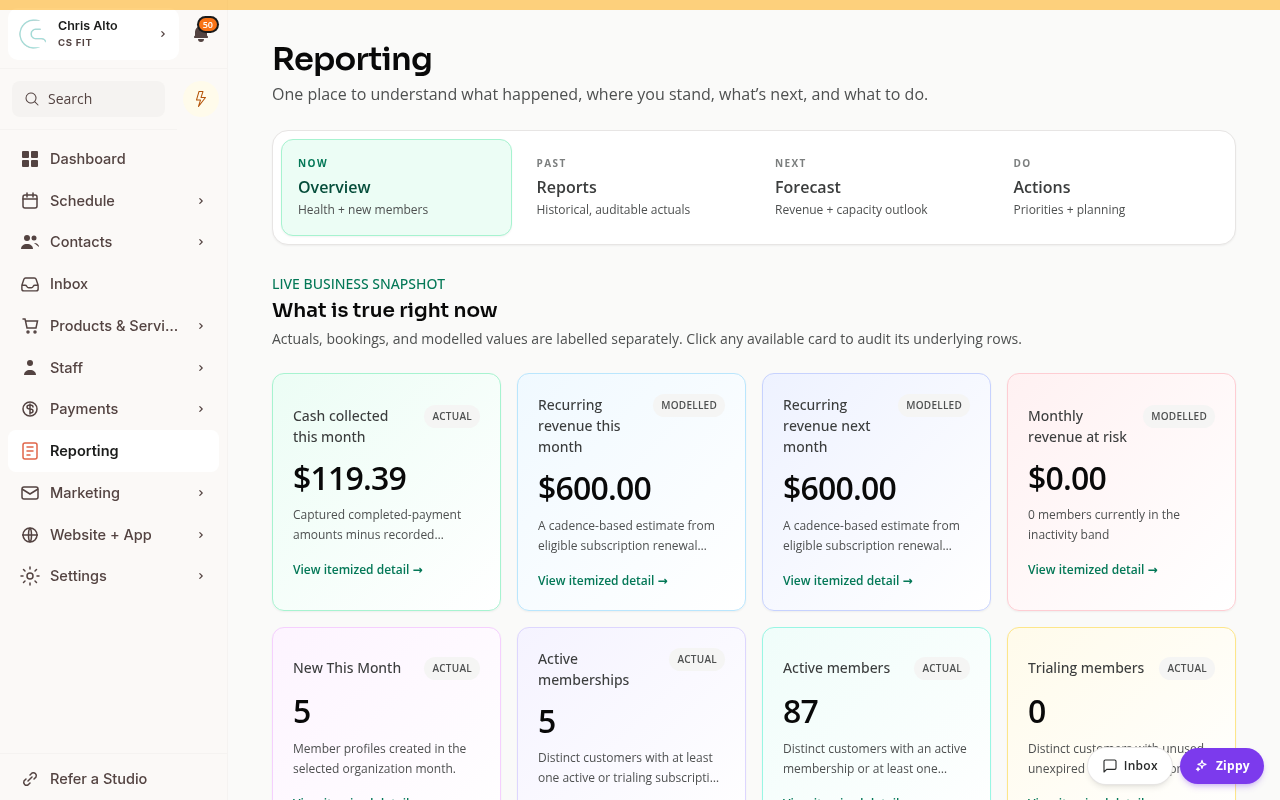Click the magnifier icon in Search
Image resolution: width=1280 pixels, height=800 pixels.
32,99
